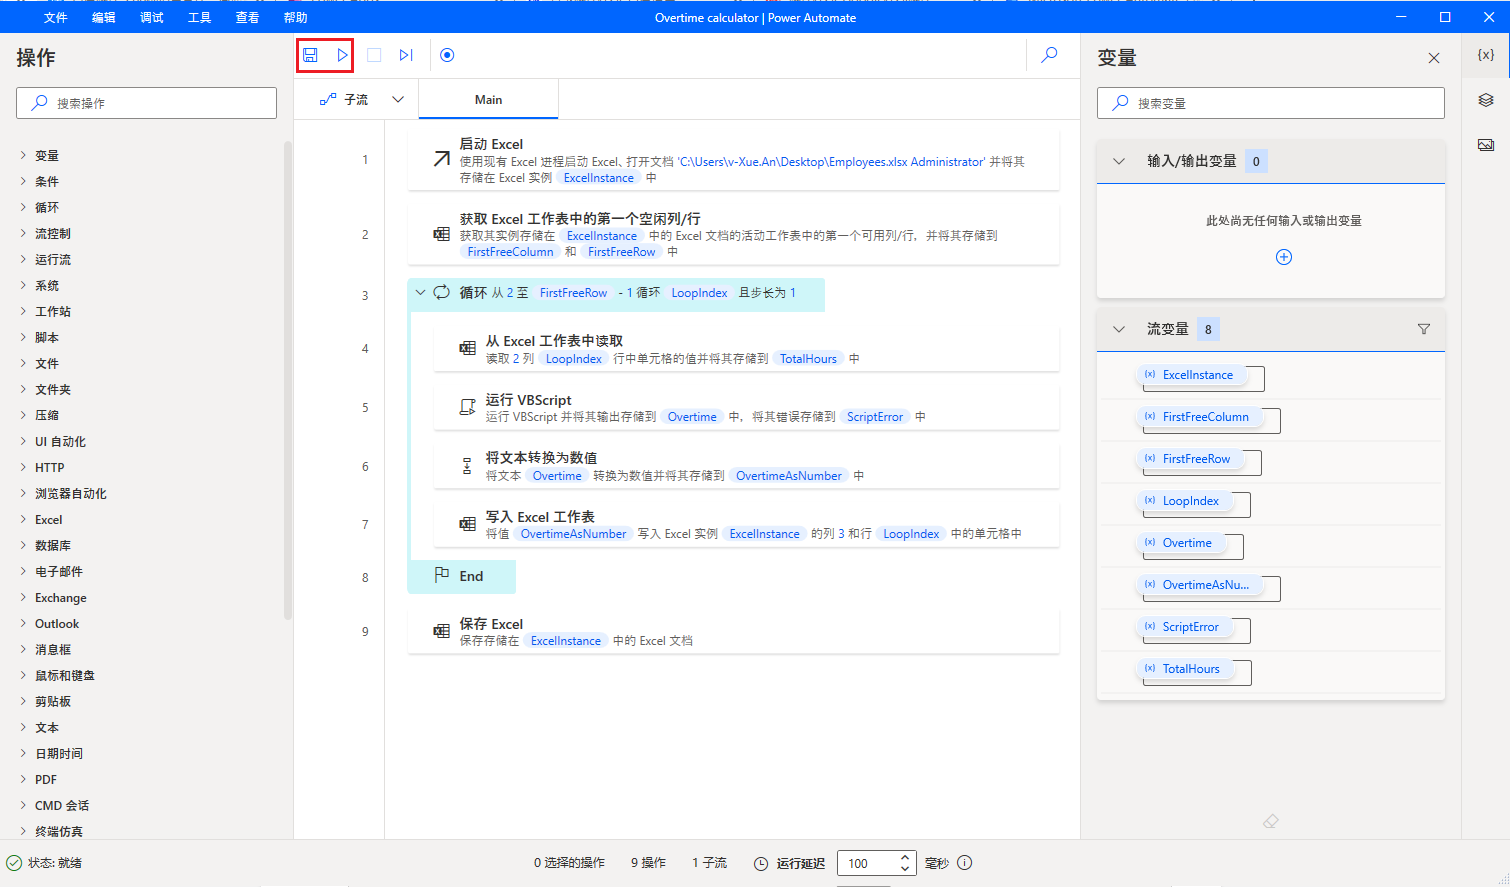Open the 工具 menu
1510x887 pixels.
pyautogui.click(x=199, y=17)
